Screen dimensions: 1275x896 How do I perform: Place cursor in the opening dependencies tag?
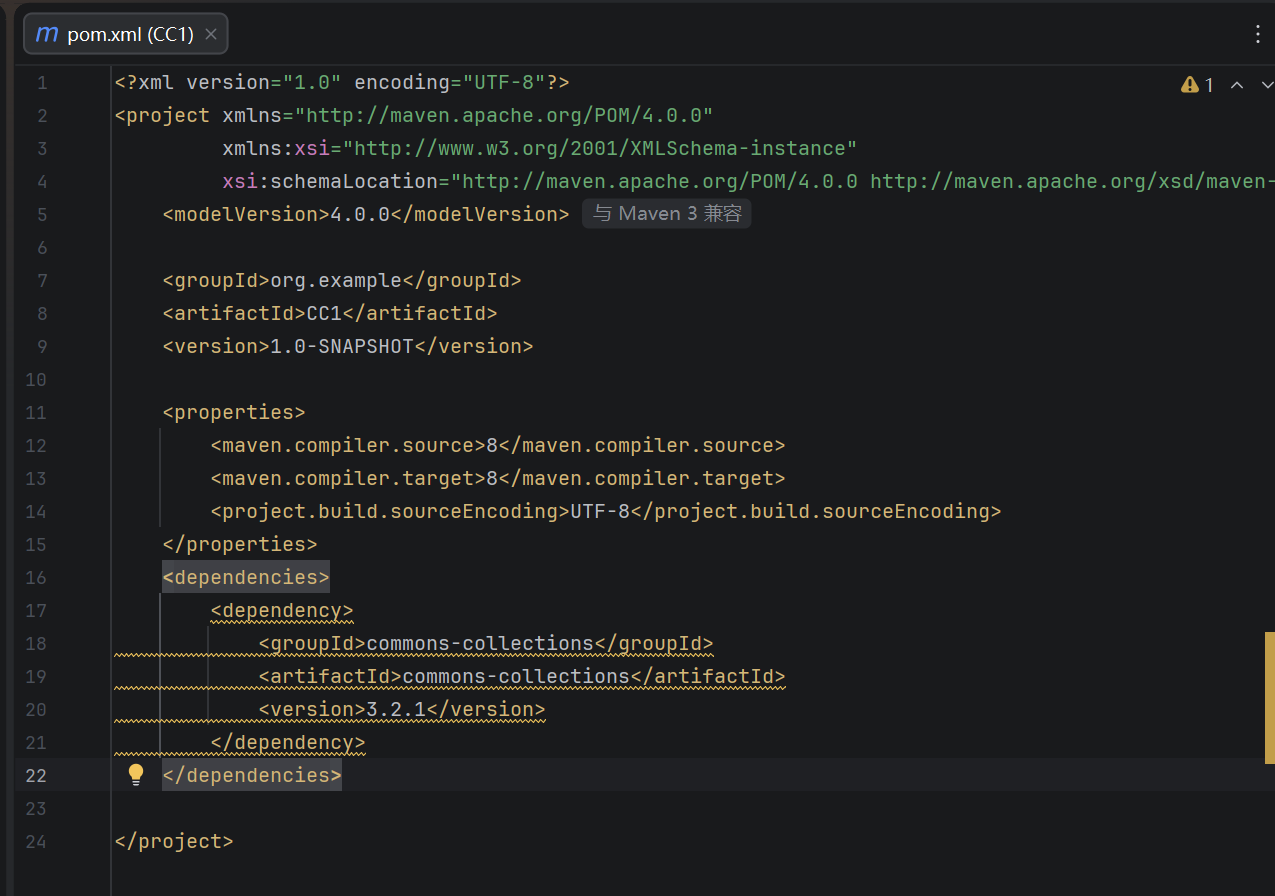click(246, 577)
